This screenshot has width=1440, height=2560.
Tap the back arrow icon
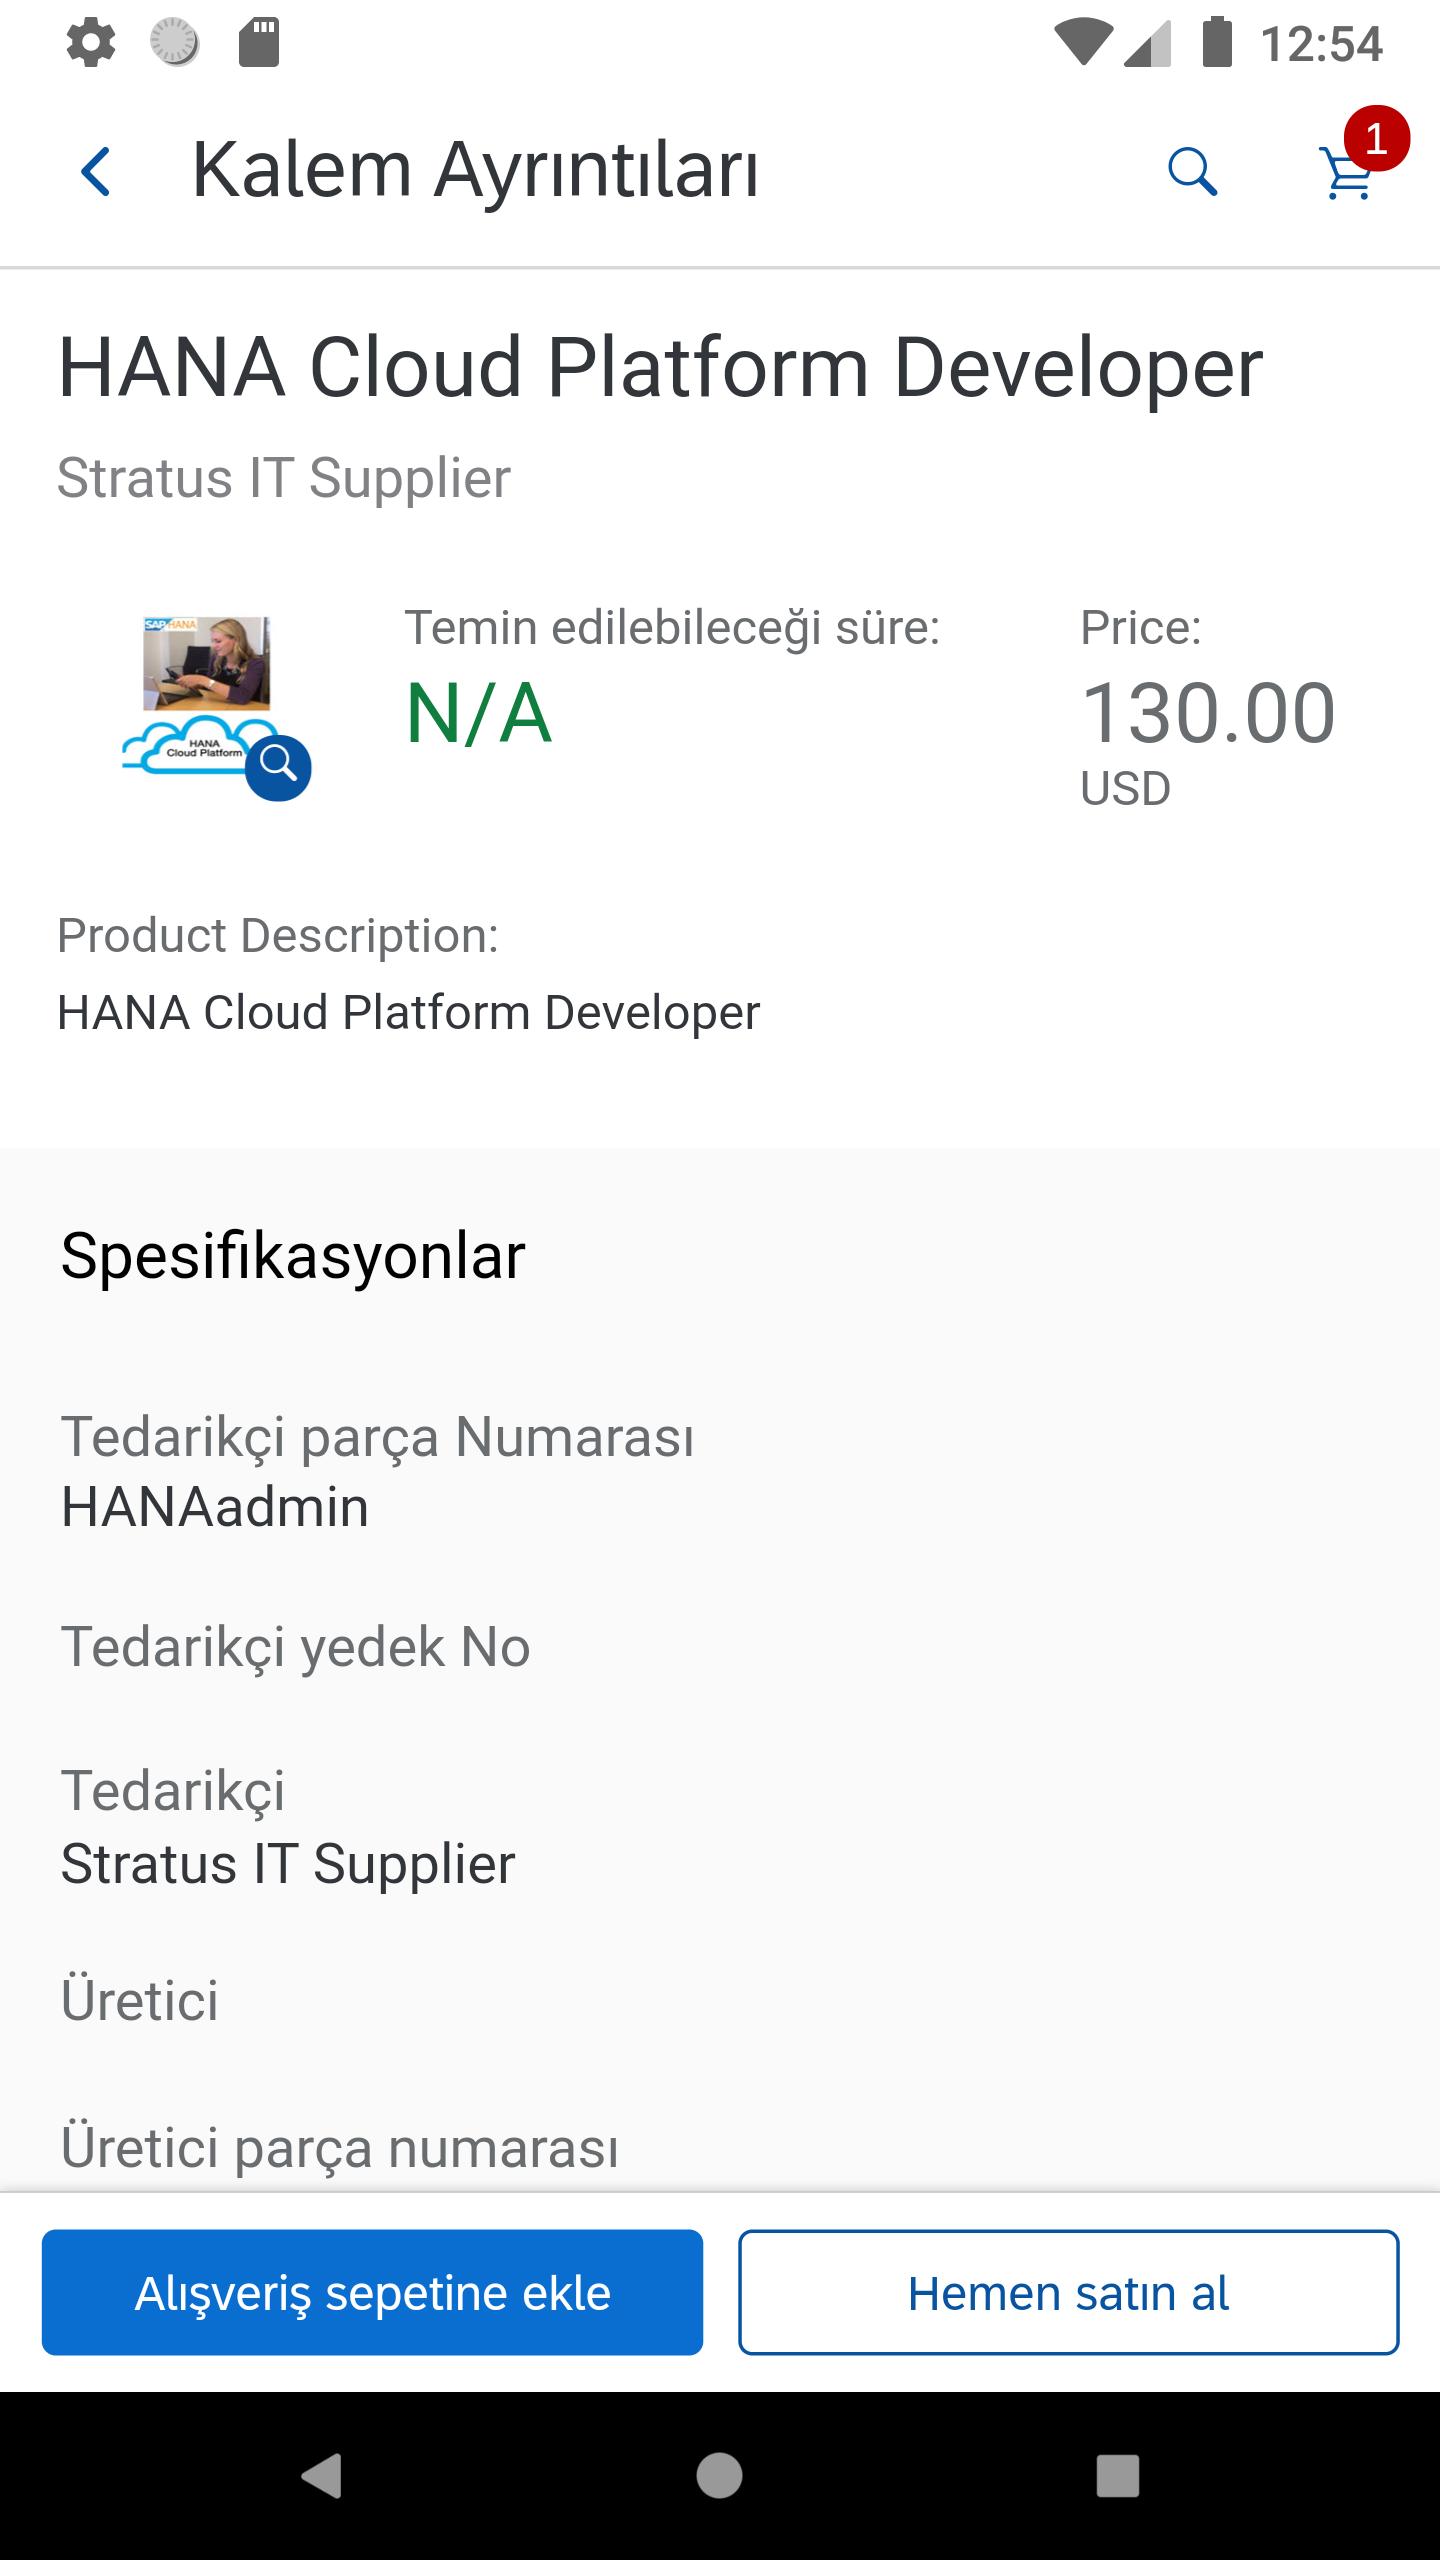click(96, 171)
